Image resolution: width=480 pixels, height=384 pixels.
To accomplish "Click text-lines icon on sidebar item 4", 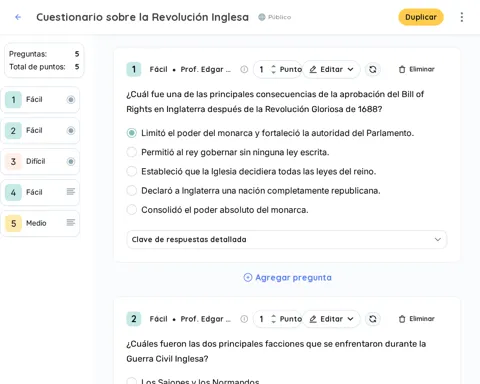I will pyautogui.click(x=71, y=192).
